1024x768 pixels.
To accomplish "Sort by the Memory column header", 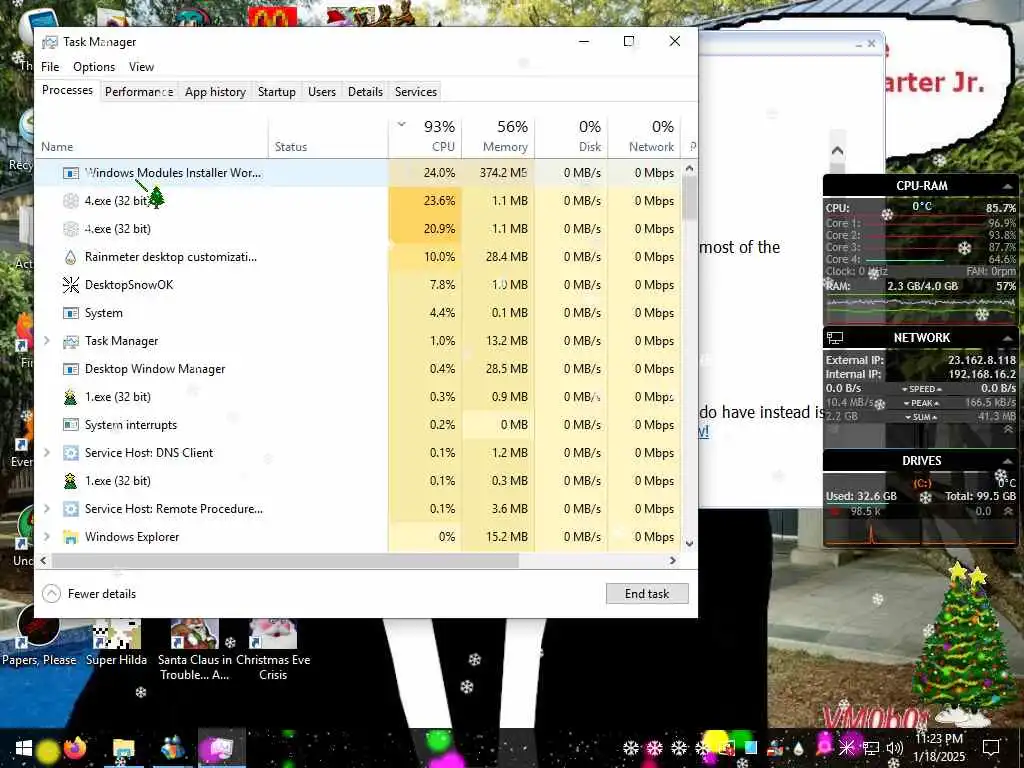I will point(498,138).
